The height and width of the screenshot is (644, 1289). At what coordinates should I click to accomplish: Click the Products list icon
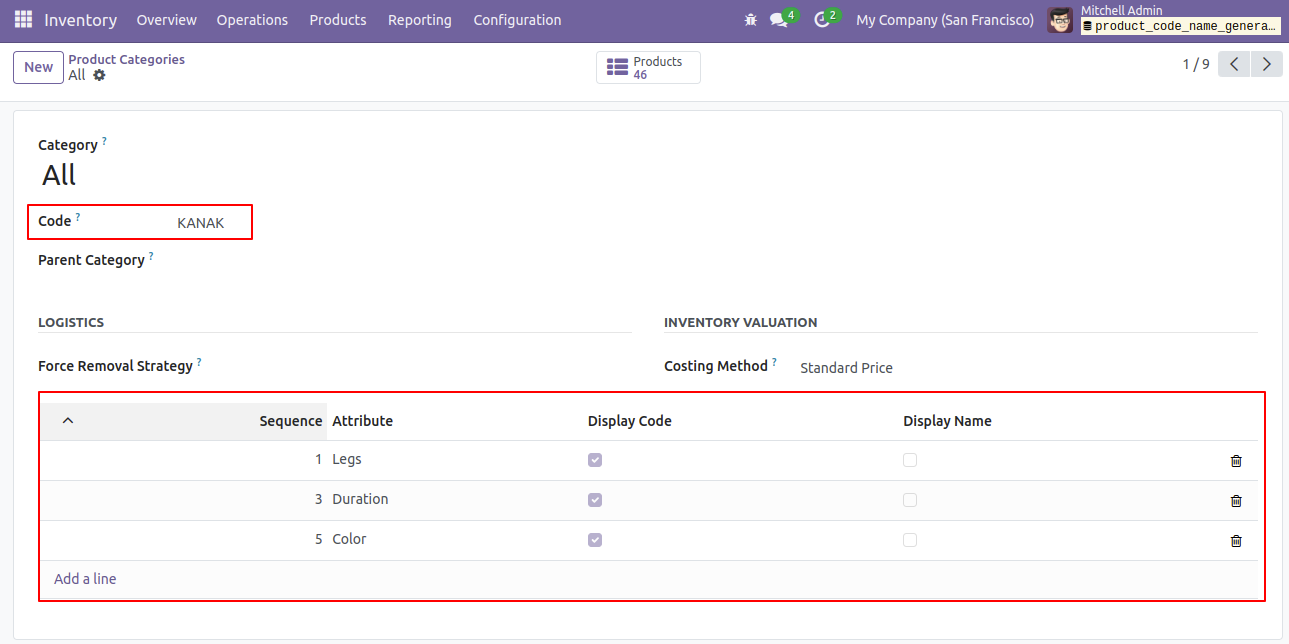618,68
